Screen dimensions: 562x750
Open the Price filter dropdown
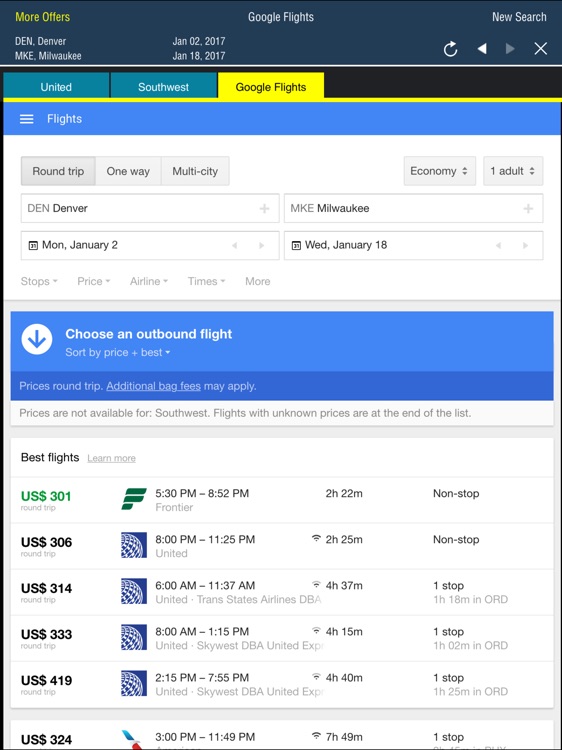tap(94, 281)
